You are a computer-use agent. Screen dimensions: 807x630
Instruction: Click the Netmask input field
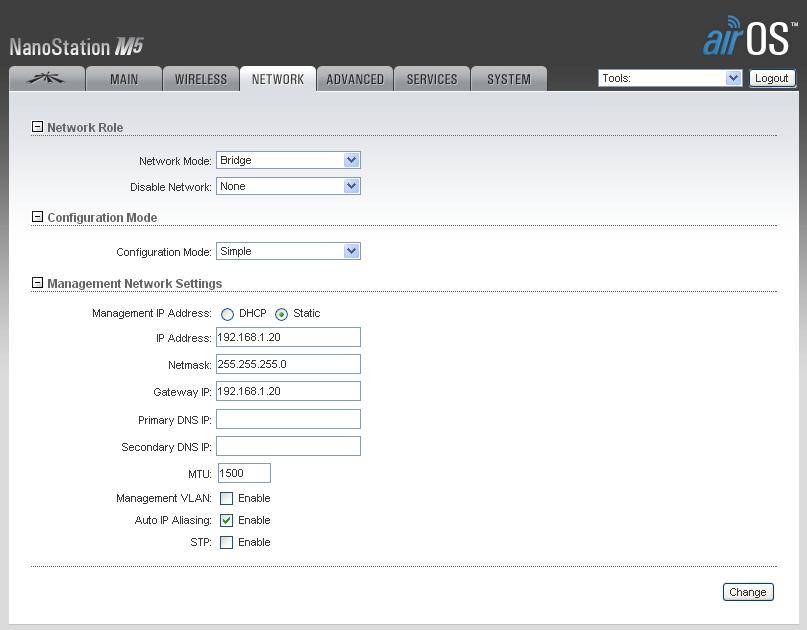(288, 364)
